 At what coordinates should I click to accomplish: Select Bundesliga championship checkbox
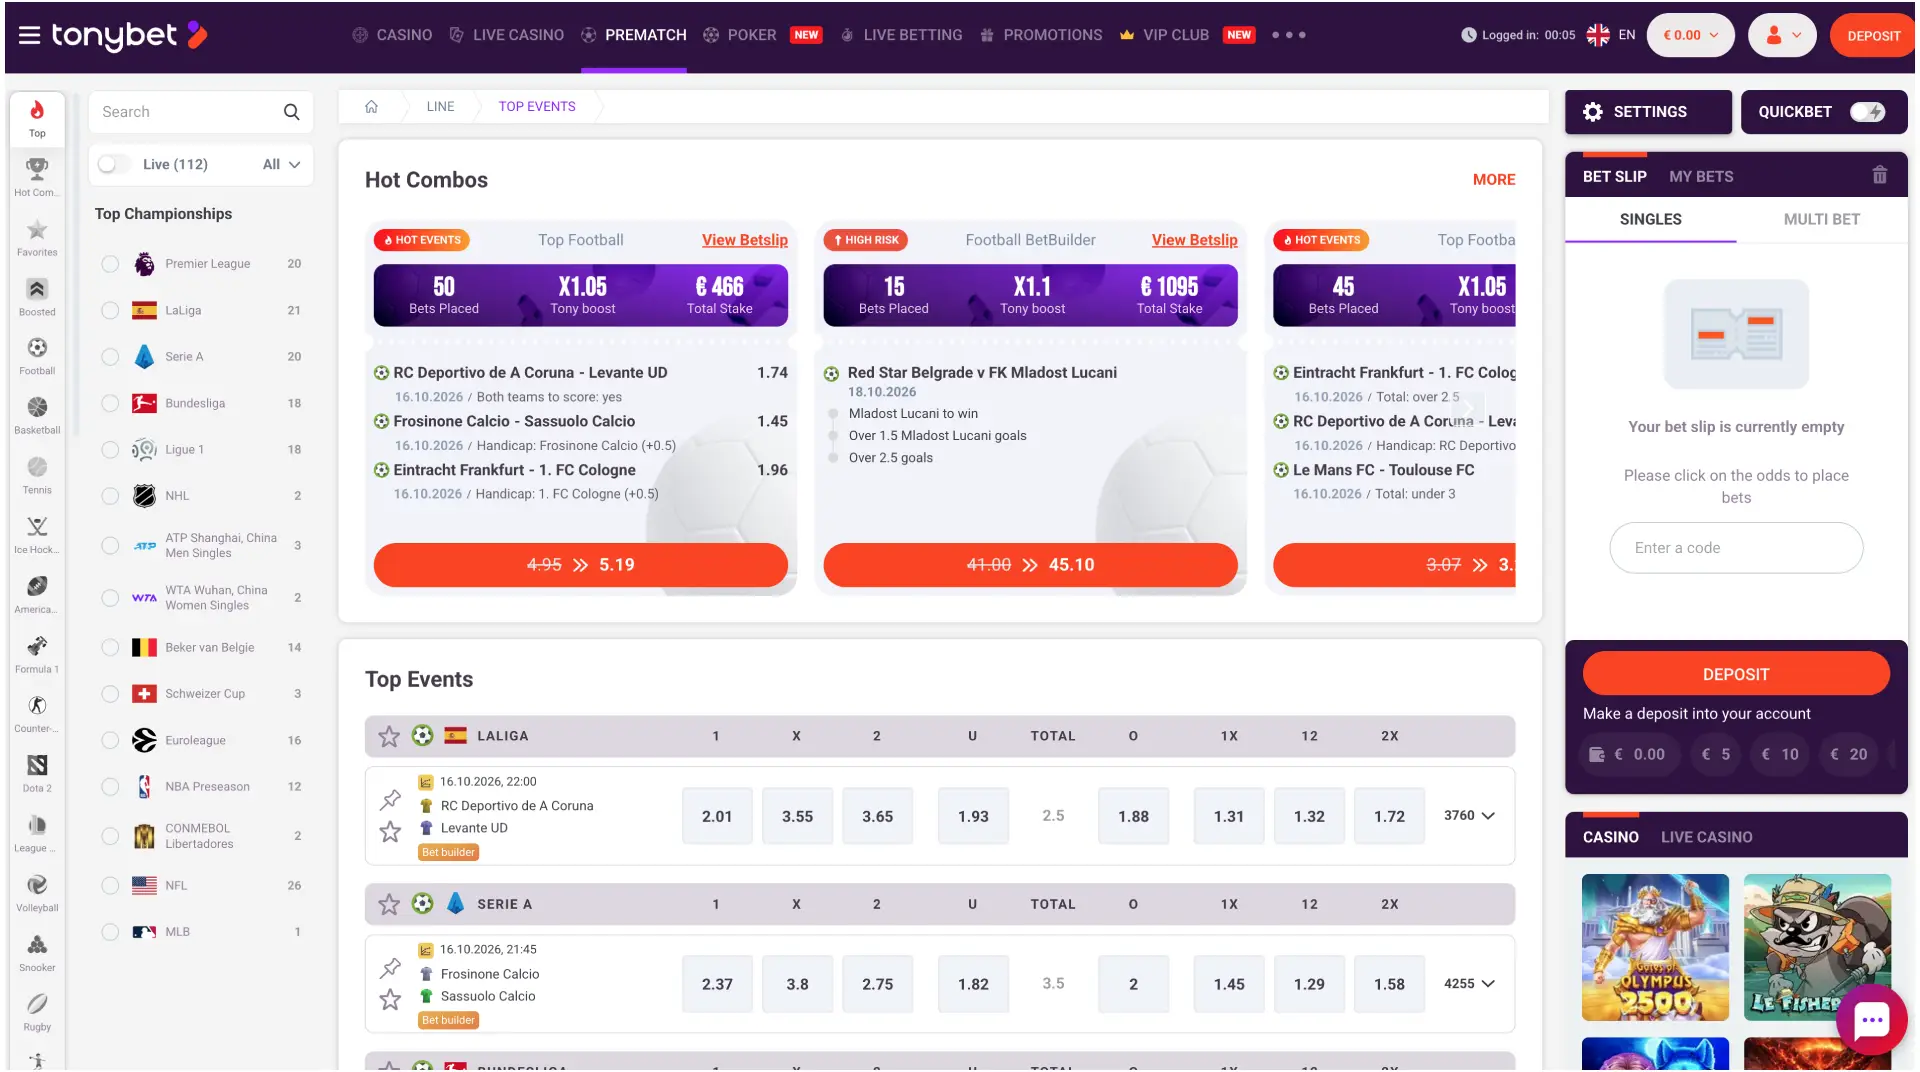point(110,403)
